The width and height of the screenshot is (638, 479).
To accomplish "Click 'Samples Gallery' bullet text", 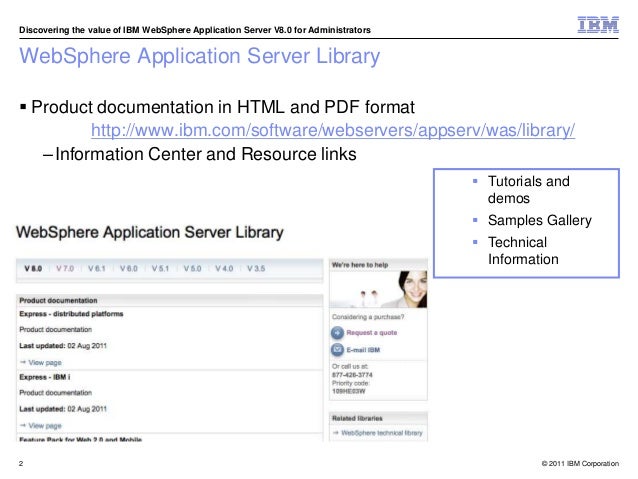I will click(540, 220).
